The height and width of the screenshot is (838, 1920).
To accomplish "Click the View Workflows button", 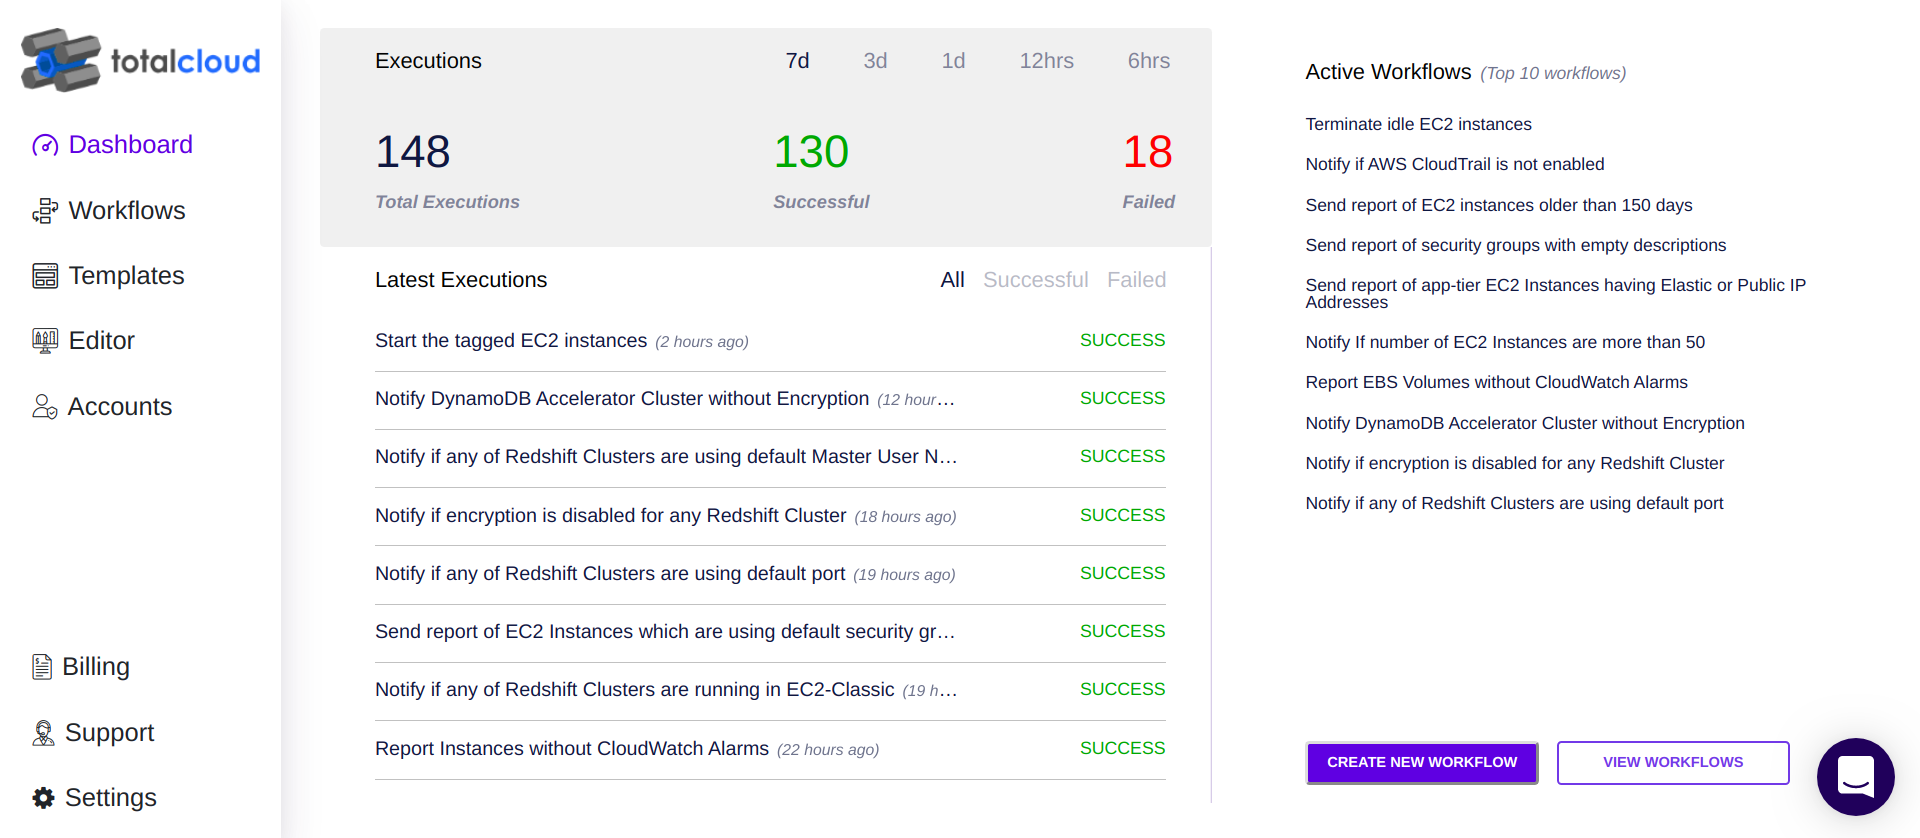I will pyautogui.click(x=1672, y=763).
